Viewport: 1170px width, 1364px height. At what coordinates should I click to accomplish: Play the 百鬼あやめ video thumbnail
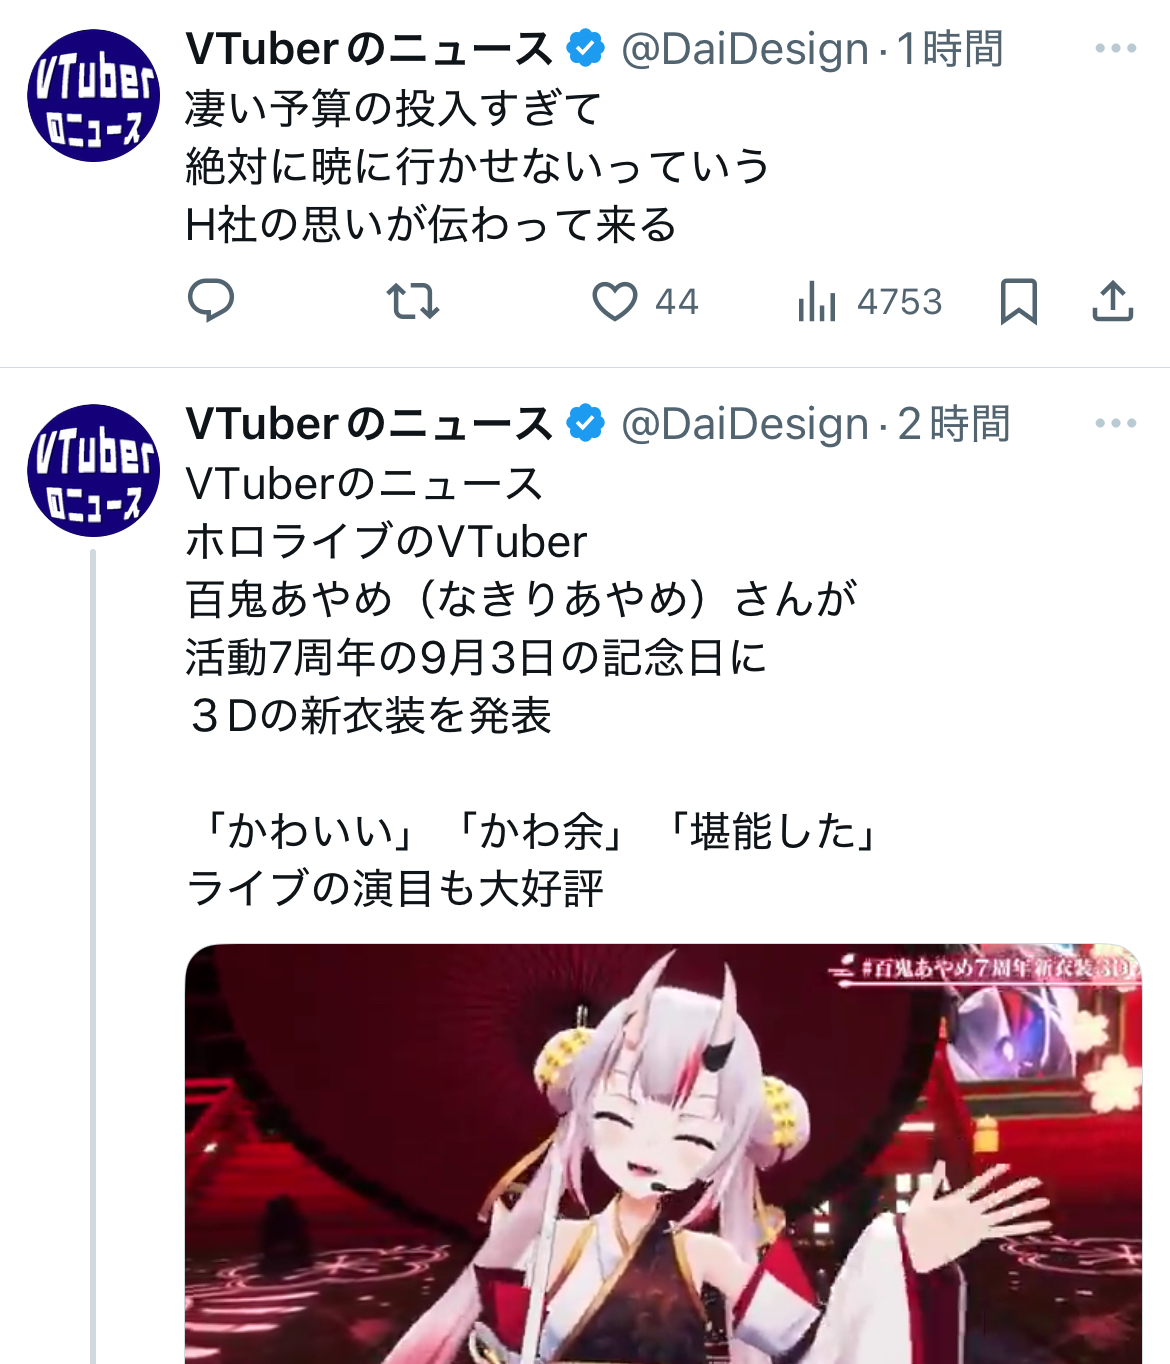(663, 1153)
